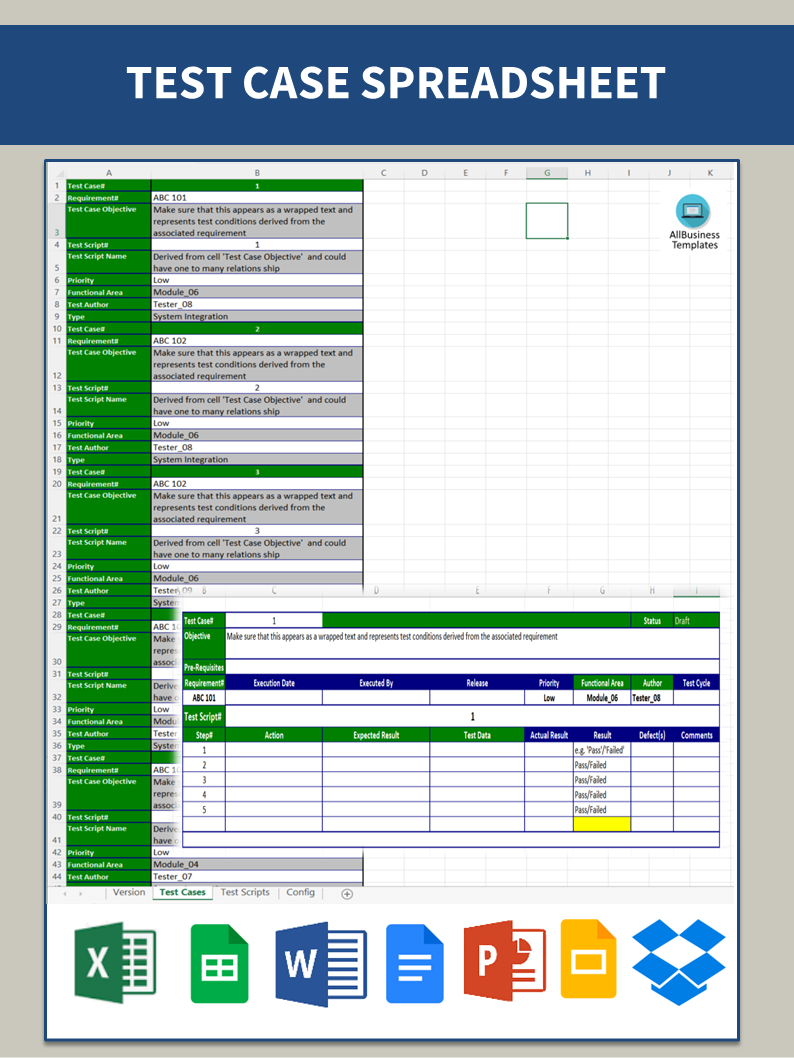Screen dimensions: 794x1058
Task: Click 'Module_04' cell in row 43
Action: click(257, 864)
